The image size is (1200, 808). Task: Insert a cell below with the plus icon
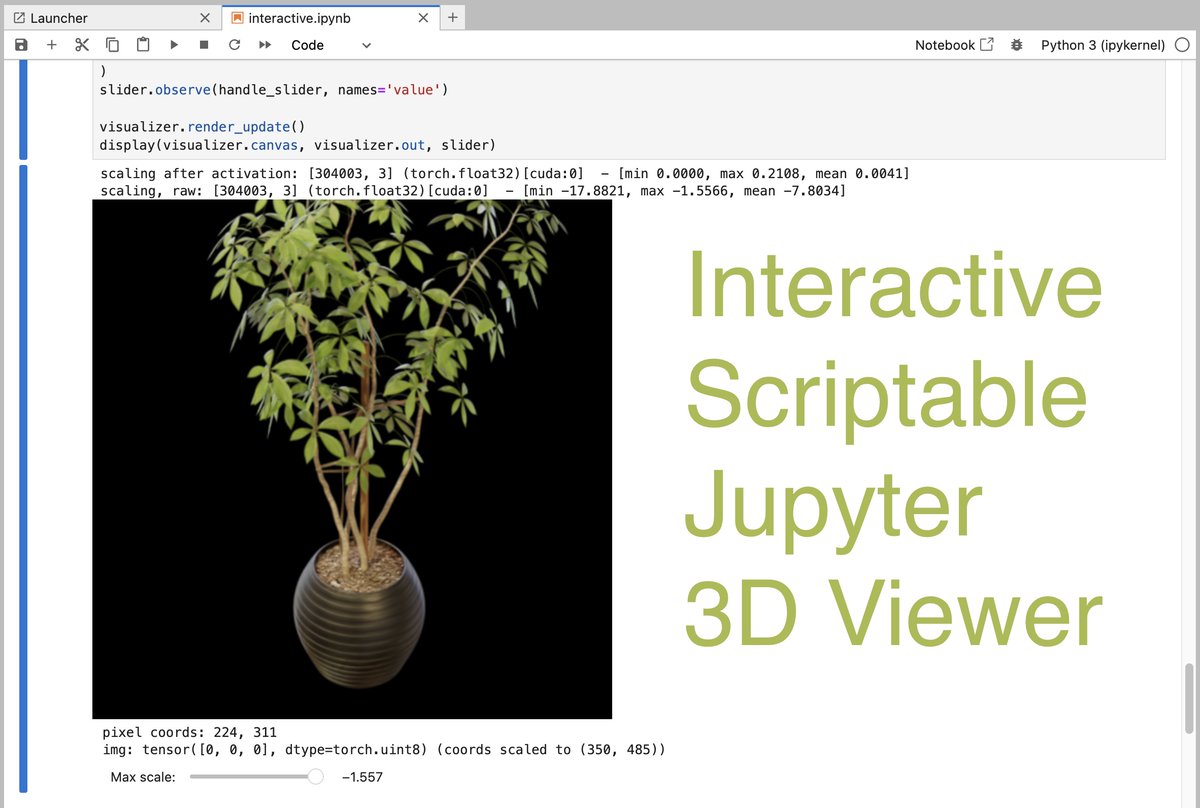(52, 45)
